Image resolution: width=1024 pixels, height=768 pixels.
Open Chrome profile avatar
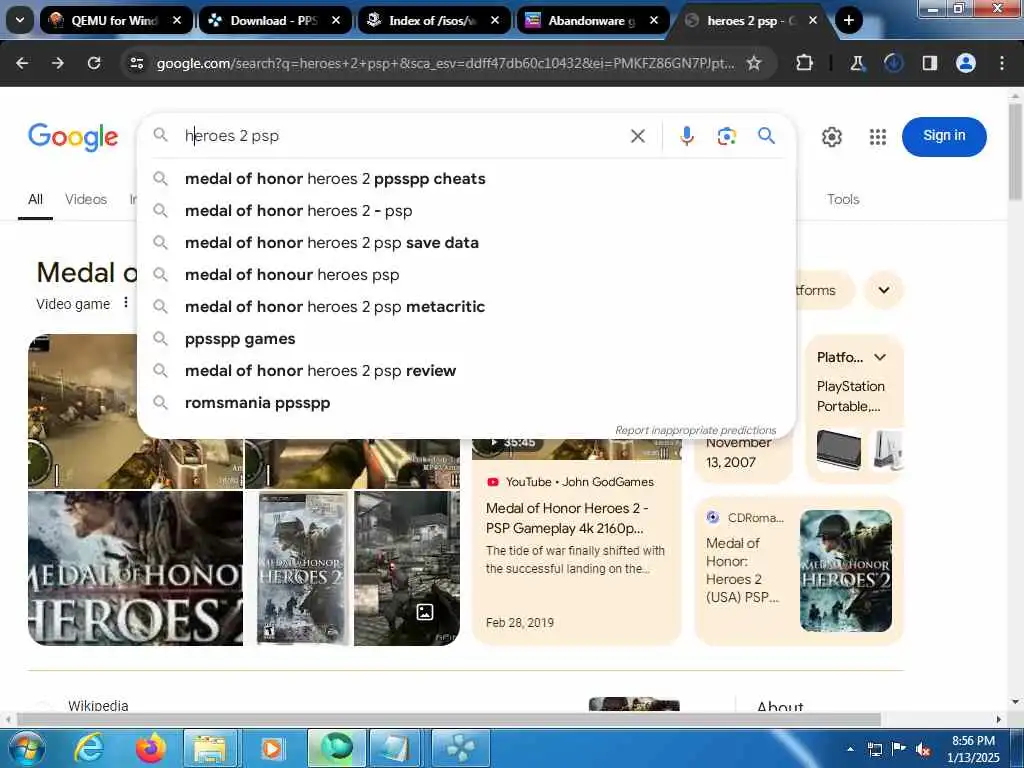965,63
